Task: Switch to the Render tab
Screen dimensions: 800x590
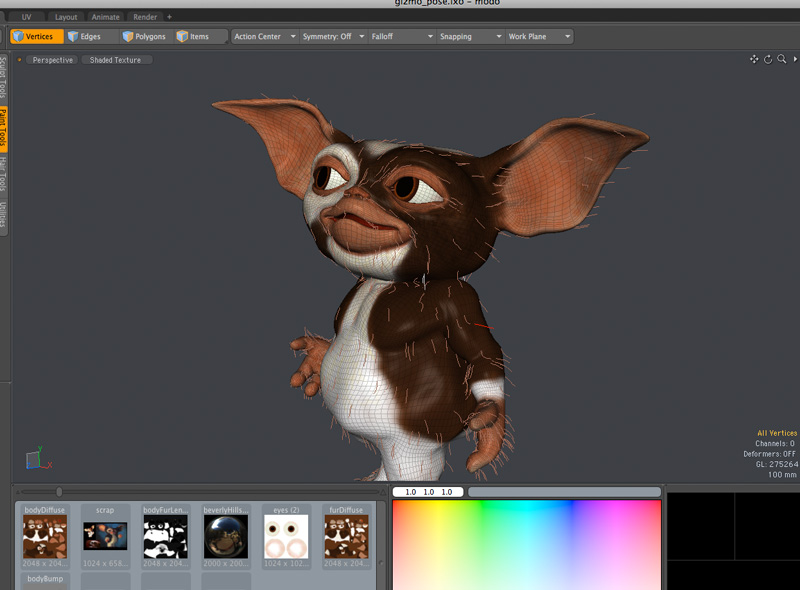Action: tap(145, 17)
